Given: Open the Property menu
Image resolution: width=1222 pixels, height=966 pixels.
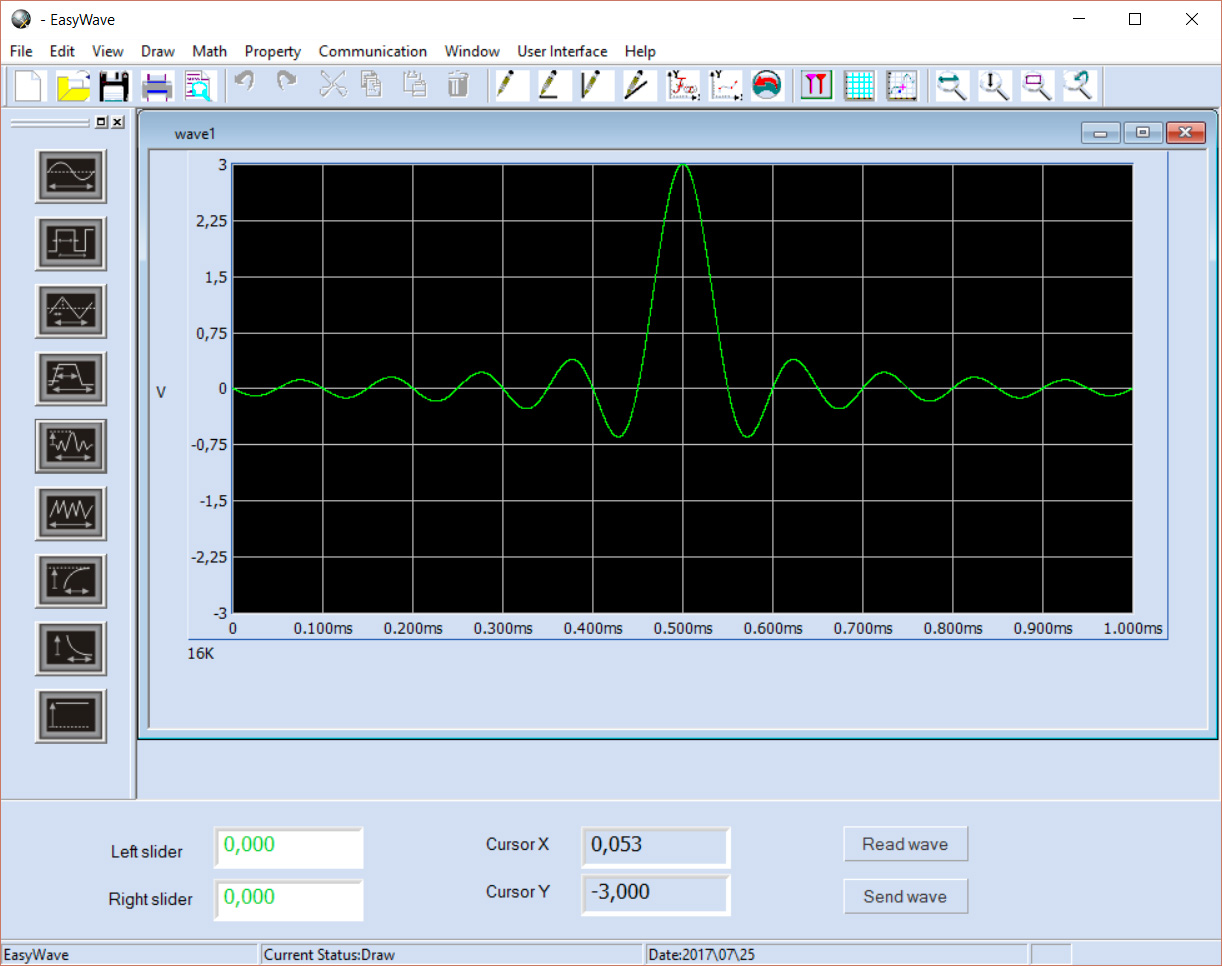Looking at the screenshot, I should (273, 51).
